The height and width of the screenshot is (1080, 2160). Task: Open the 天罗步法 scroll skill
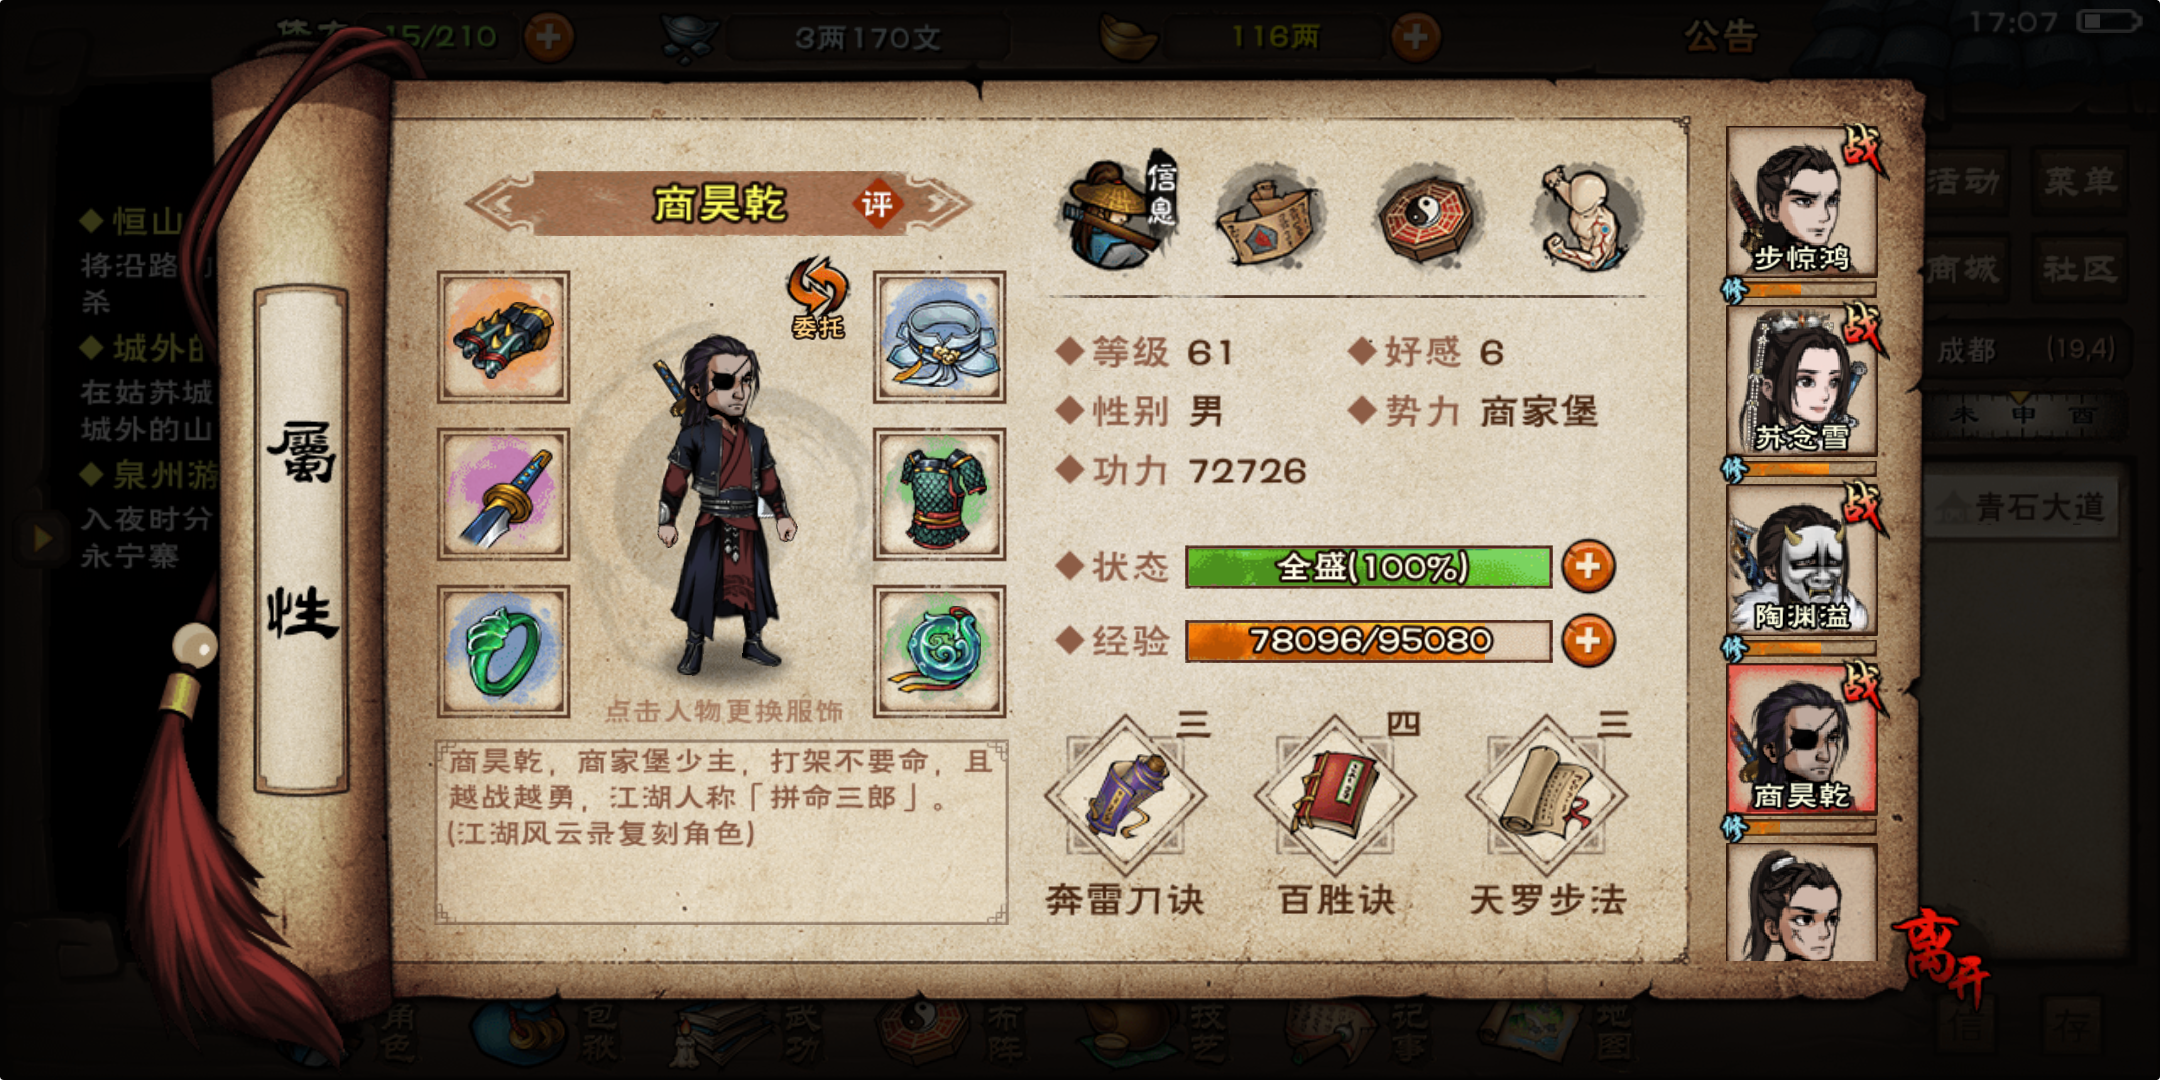click(1547, 796)
